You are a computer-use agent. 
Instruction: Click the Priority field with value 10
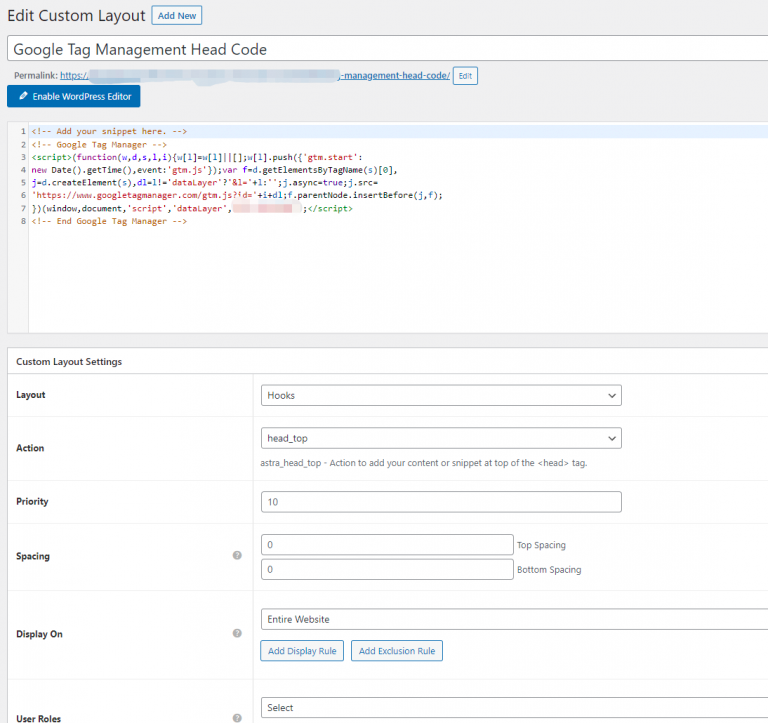(x=441, y=502)
